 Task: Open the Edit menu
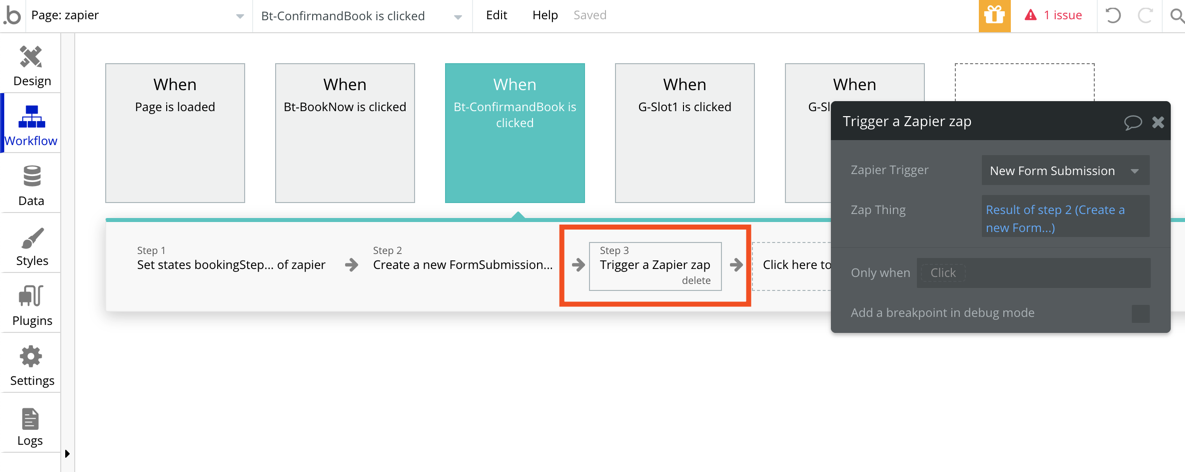coord(497,15)
